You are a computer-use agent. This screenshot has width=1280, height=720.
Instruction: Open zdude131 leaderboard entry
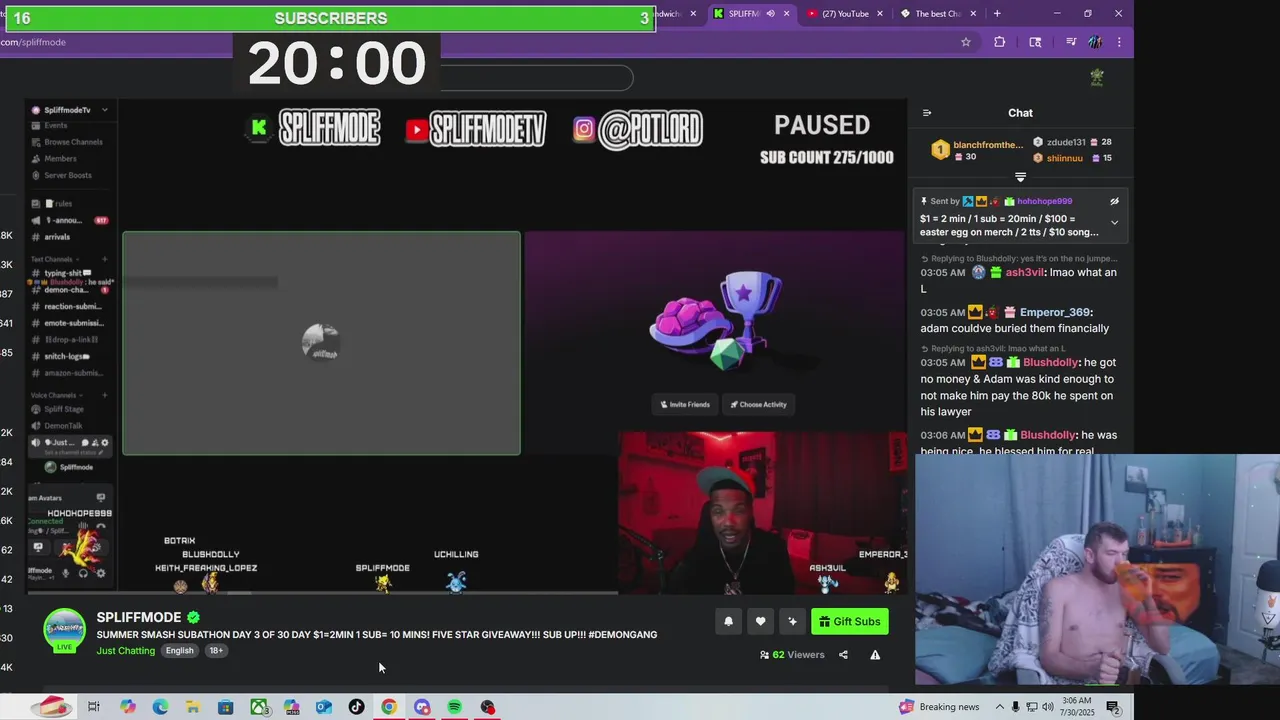tap(1072, 142)
